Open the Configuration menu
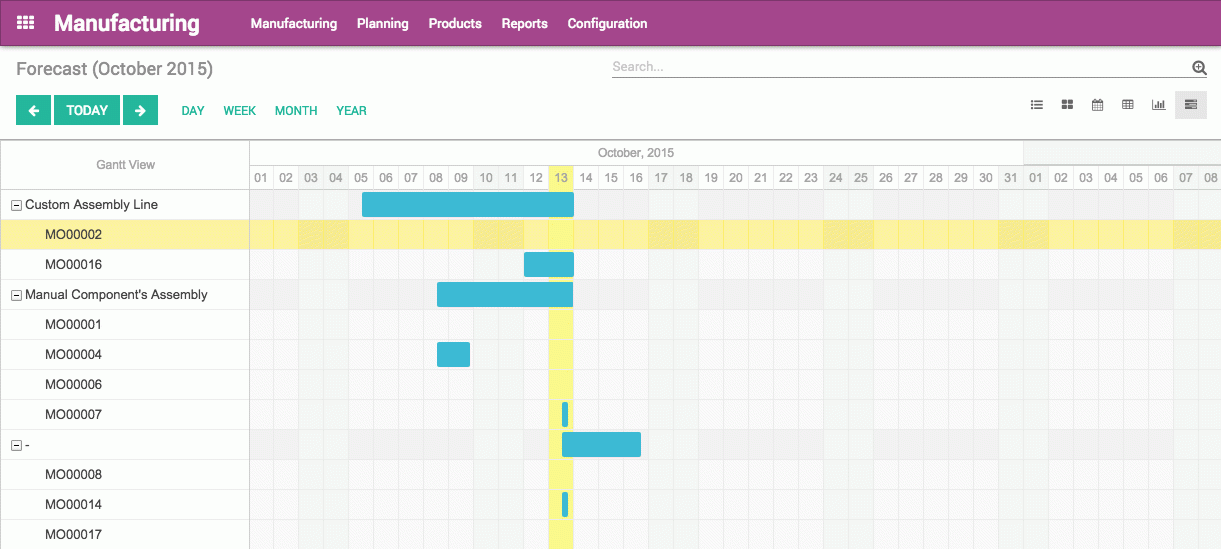This screenshot has width=1221, height=549. [x=607, y=23]
